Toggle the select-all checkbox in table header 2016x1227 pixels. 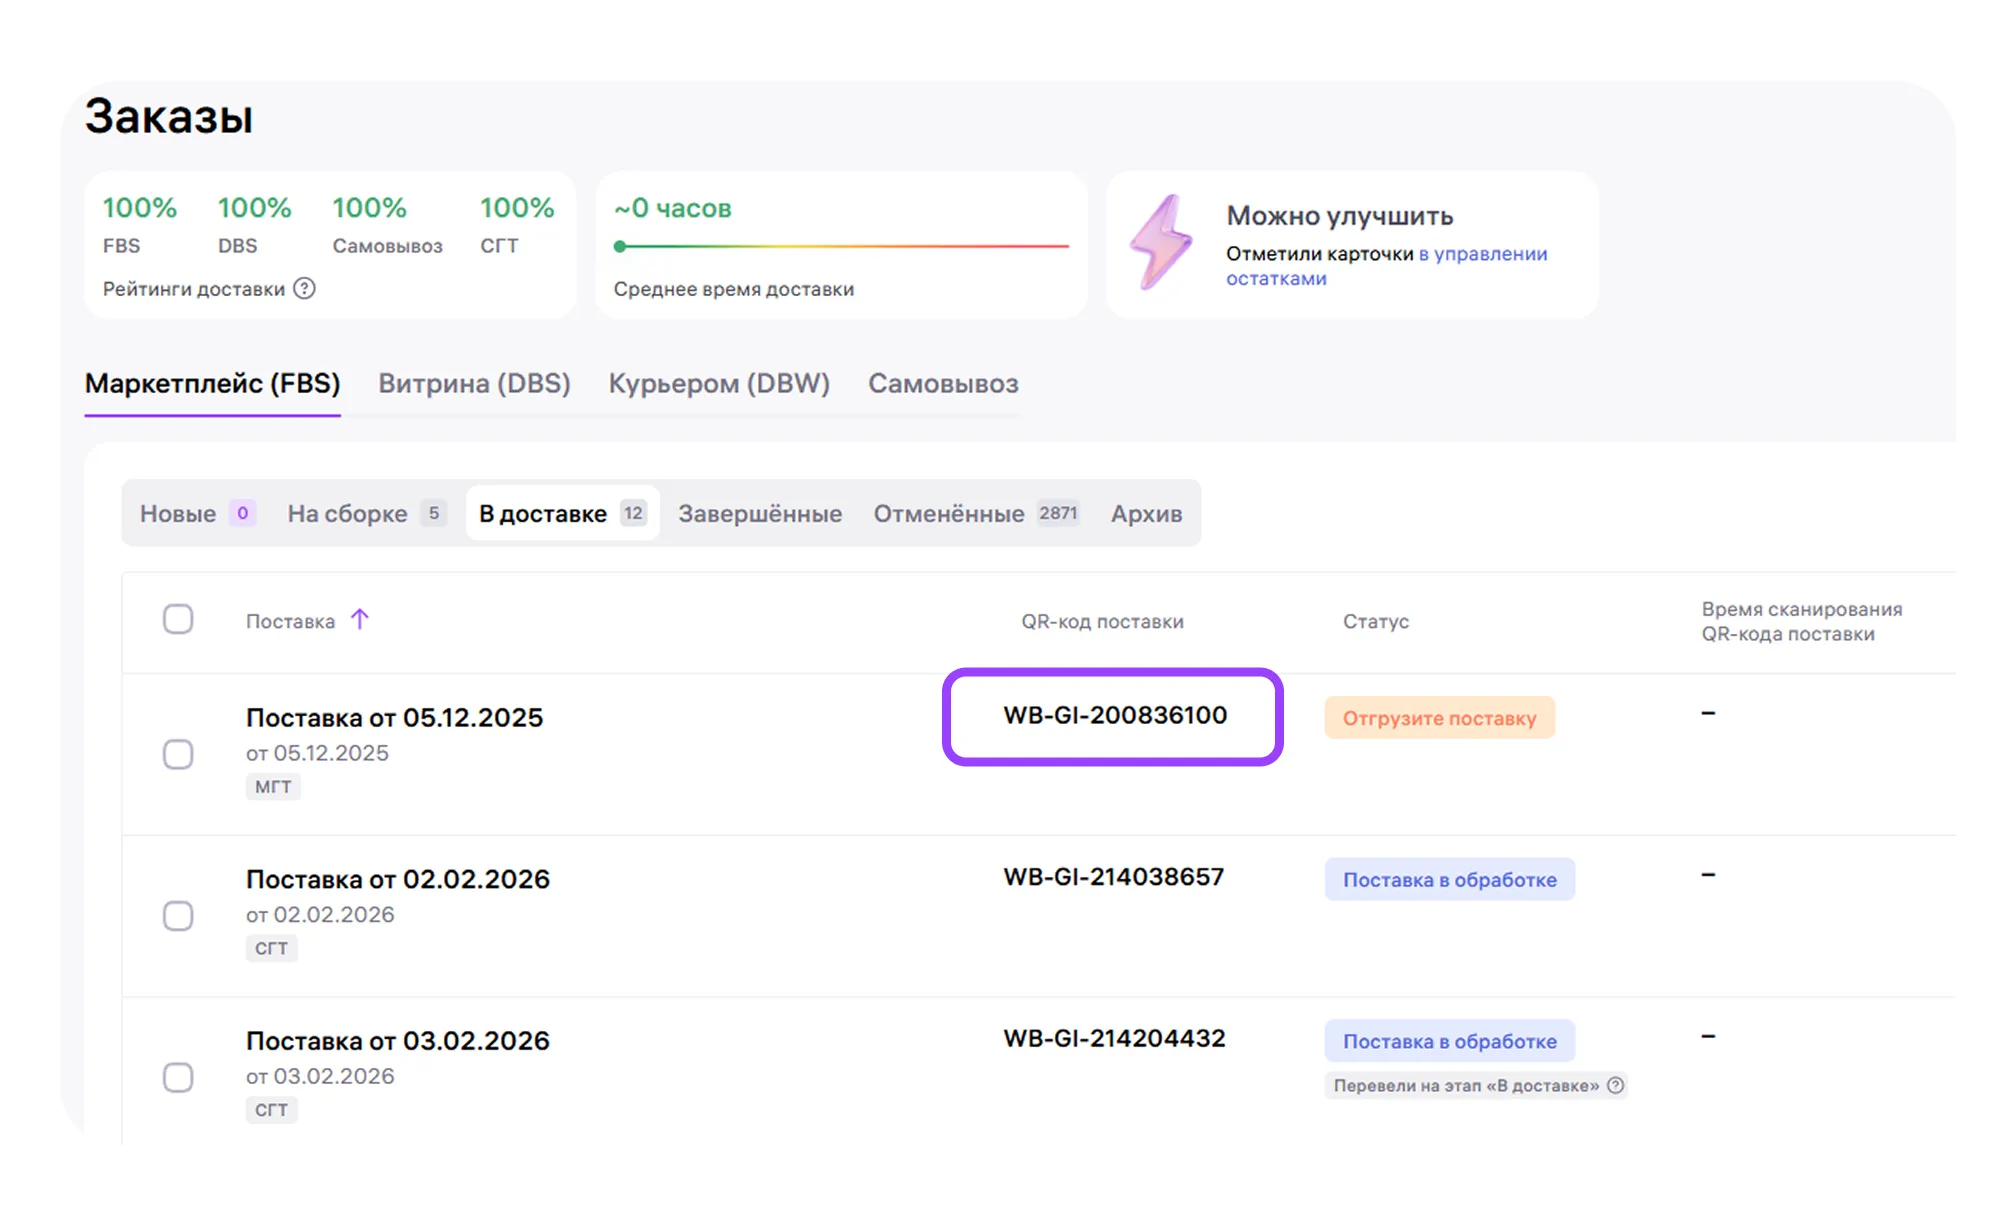pos(178,619)
